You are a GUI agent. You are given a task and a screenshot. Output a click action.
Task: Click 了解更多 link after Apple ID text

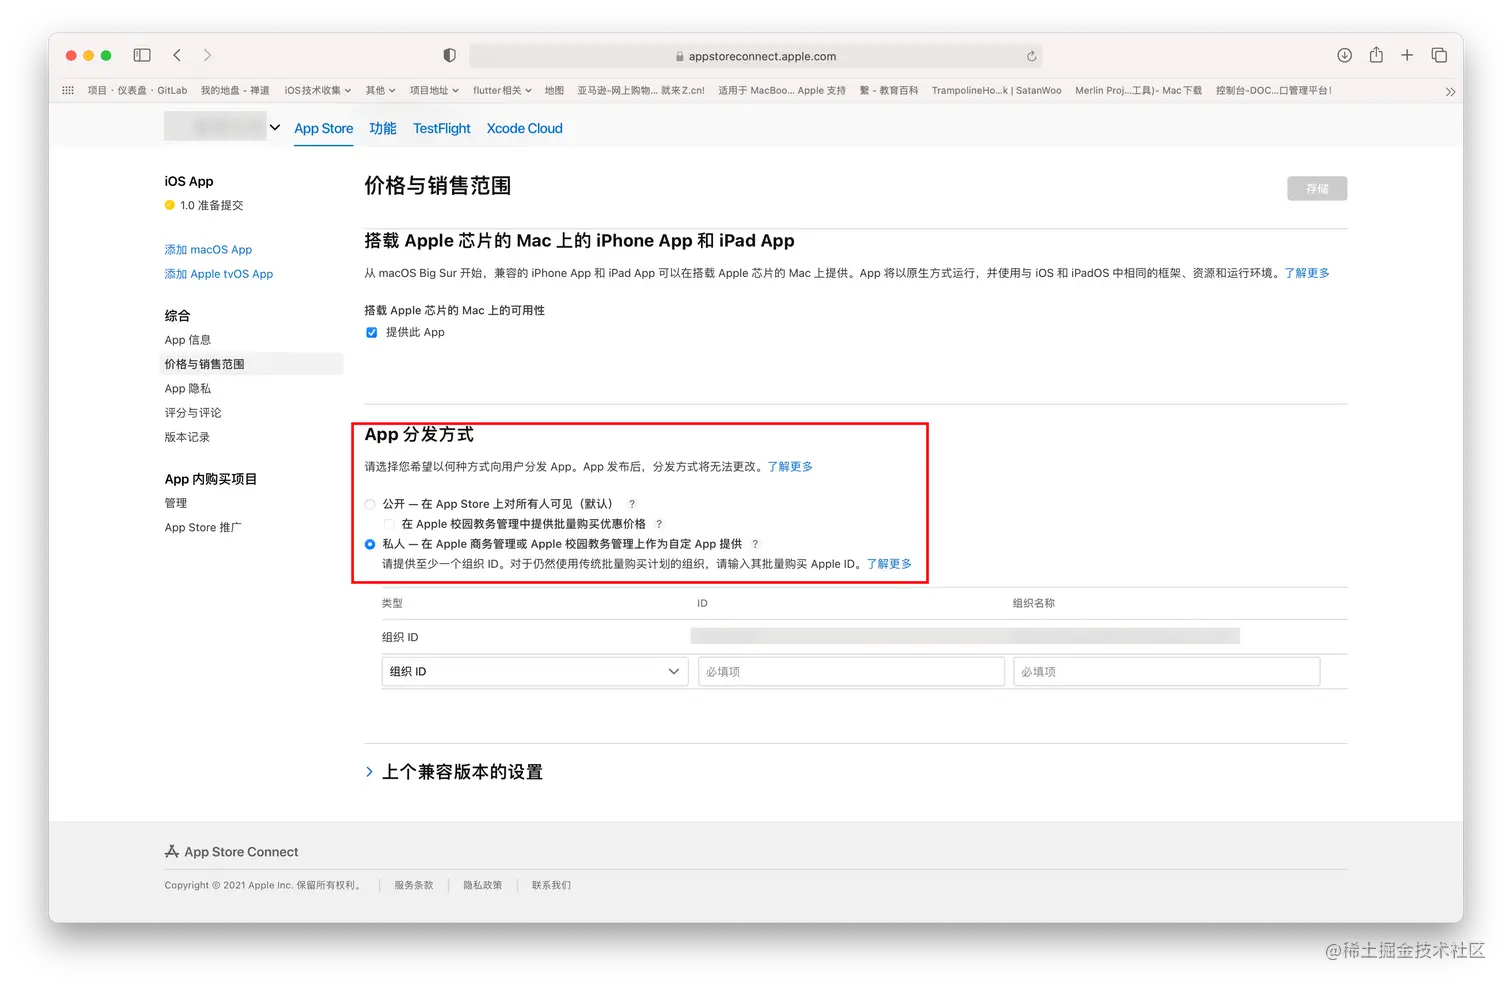[889, 564]
